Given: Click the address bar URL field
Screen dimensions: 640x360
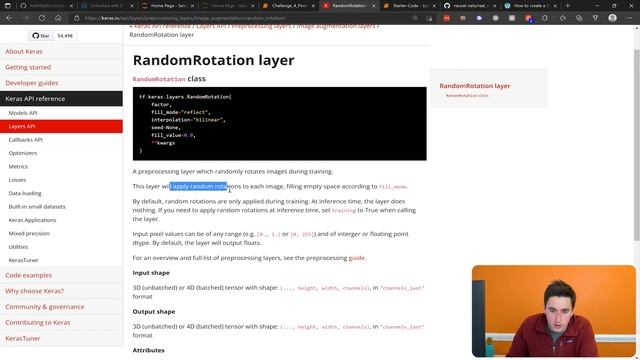Looking at the screenshot, I should (245, 18).
